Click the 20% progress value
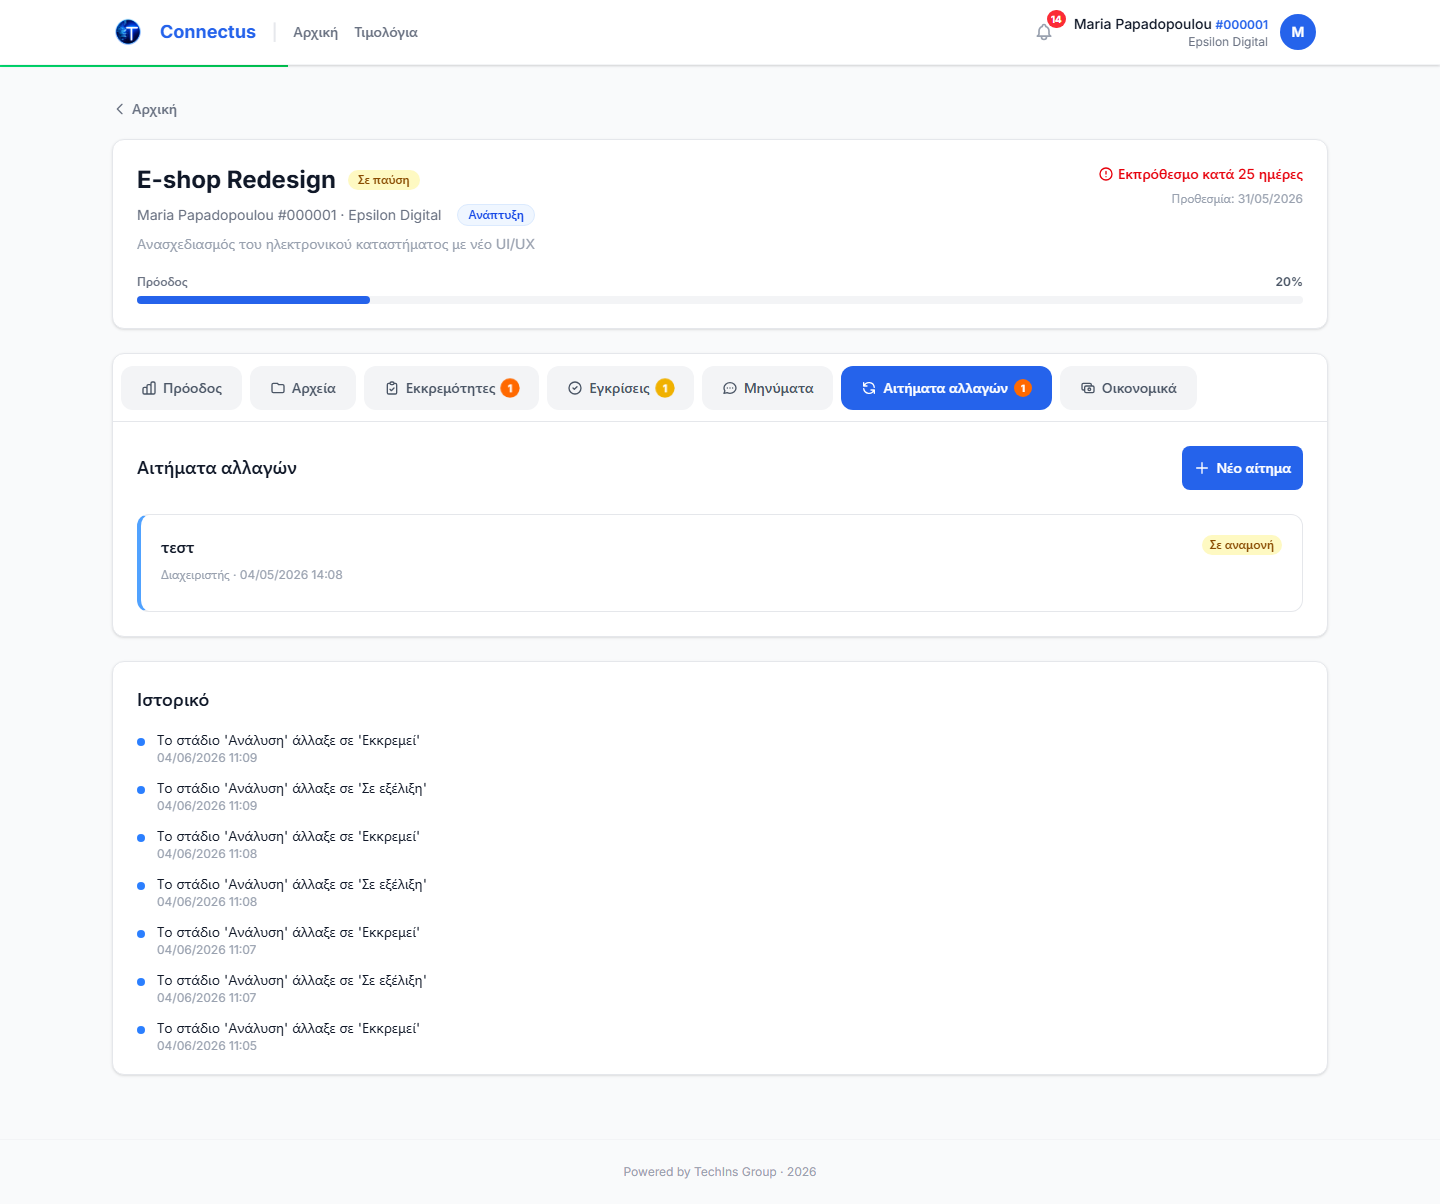This screenshot has height=1204, width=1440. tap(1289, 282)
